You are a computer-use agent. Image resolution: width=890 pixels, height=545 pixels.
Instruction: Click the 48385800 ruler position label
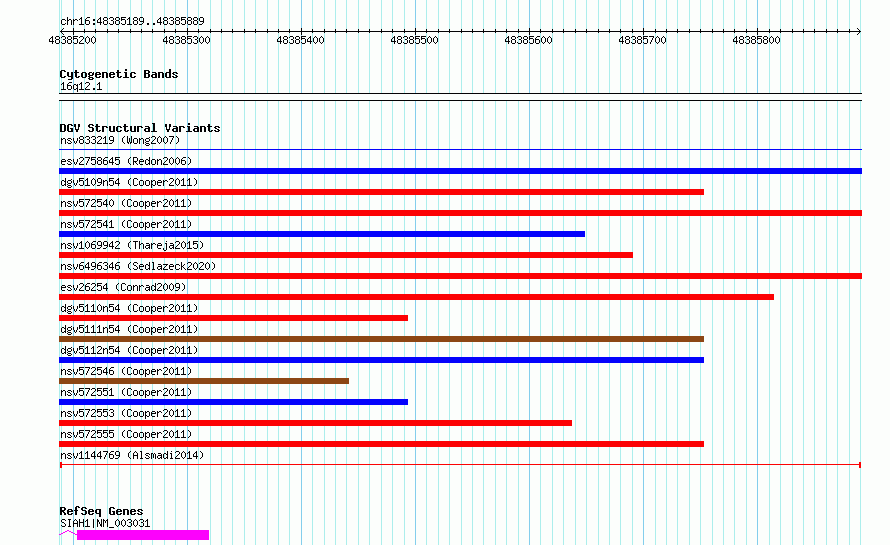tap(757, 40)
